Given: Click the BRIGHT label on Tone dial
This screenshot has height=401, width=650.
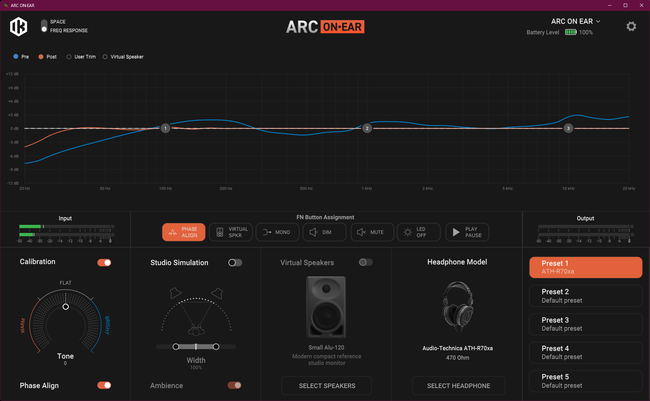Looking at the screenshot, I should coord(107,326).
